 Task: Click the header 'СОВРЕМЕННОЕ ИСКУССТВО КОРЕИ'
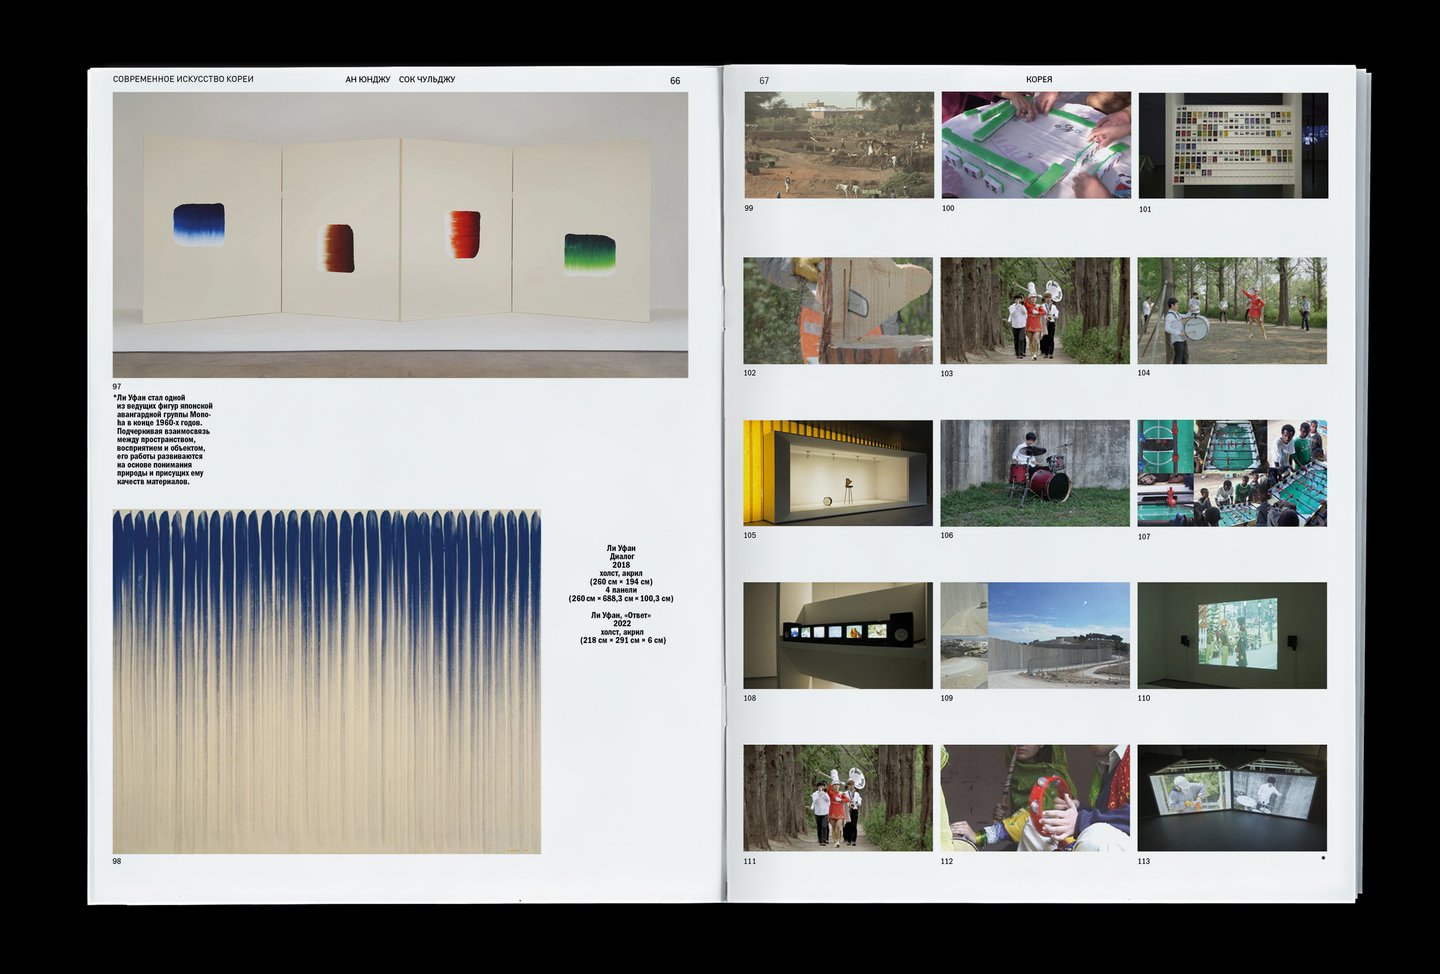[183, 79]
